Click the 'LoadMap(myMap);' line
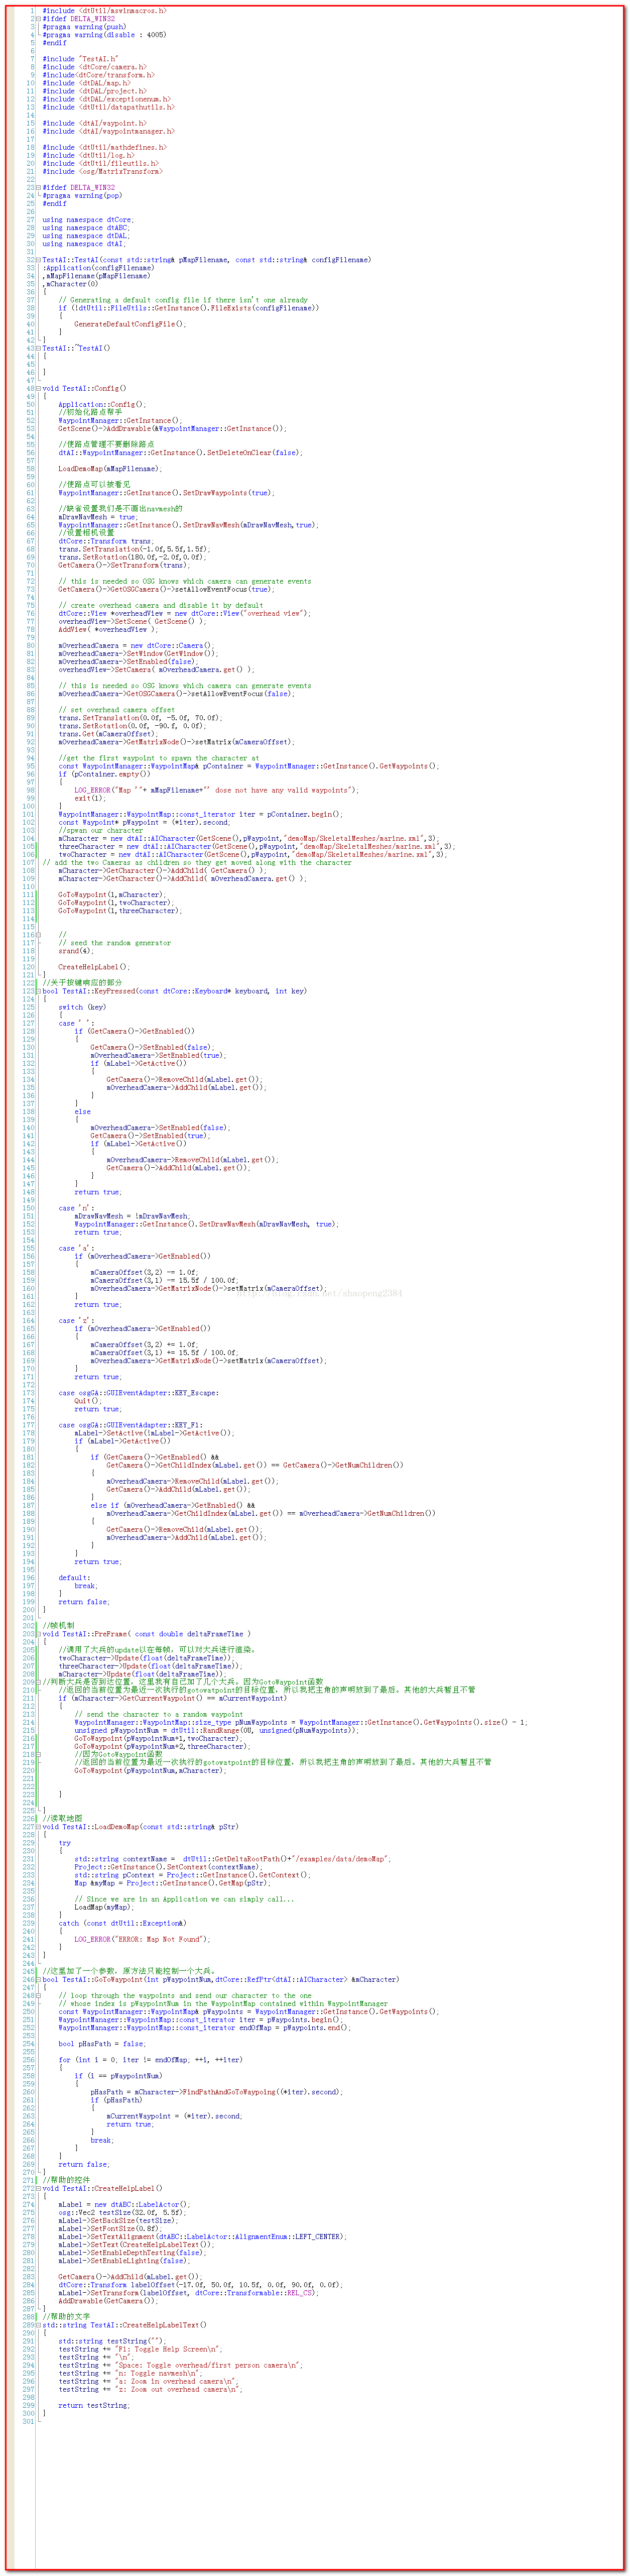Viewport: 630px width, 2576px height. [104, 1907]
